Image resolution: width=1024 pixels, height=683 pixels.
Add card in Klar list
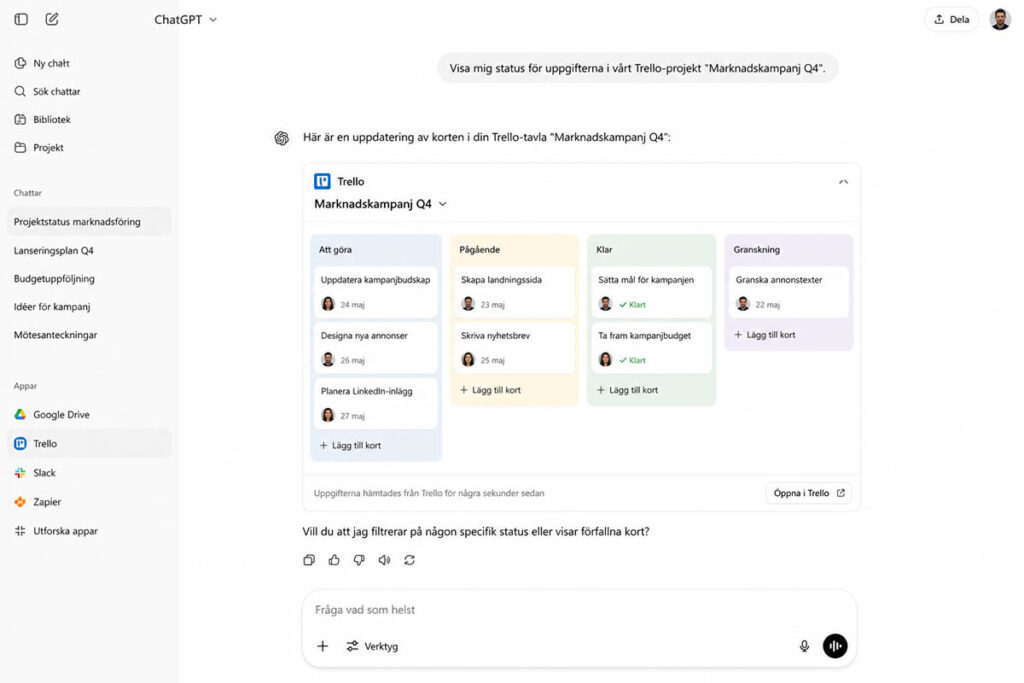point(627,390)
